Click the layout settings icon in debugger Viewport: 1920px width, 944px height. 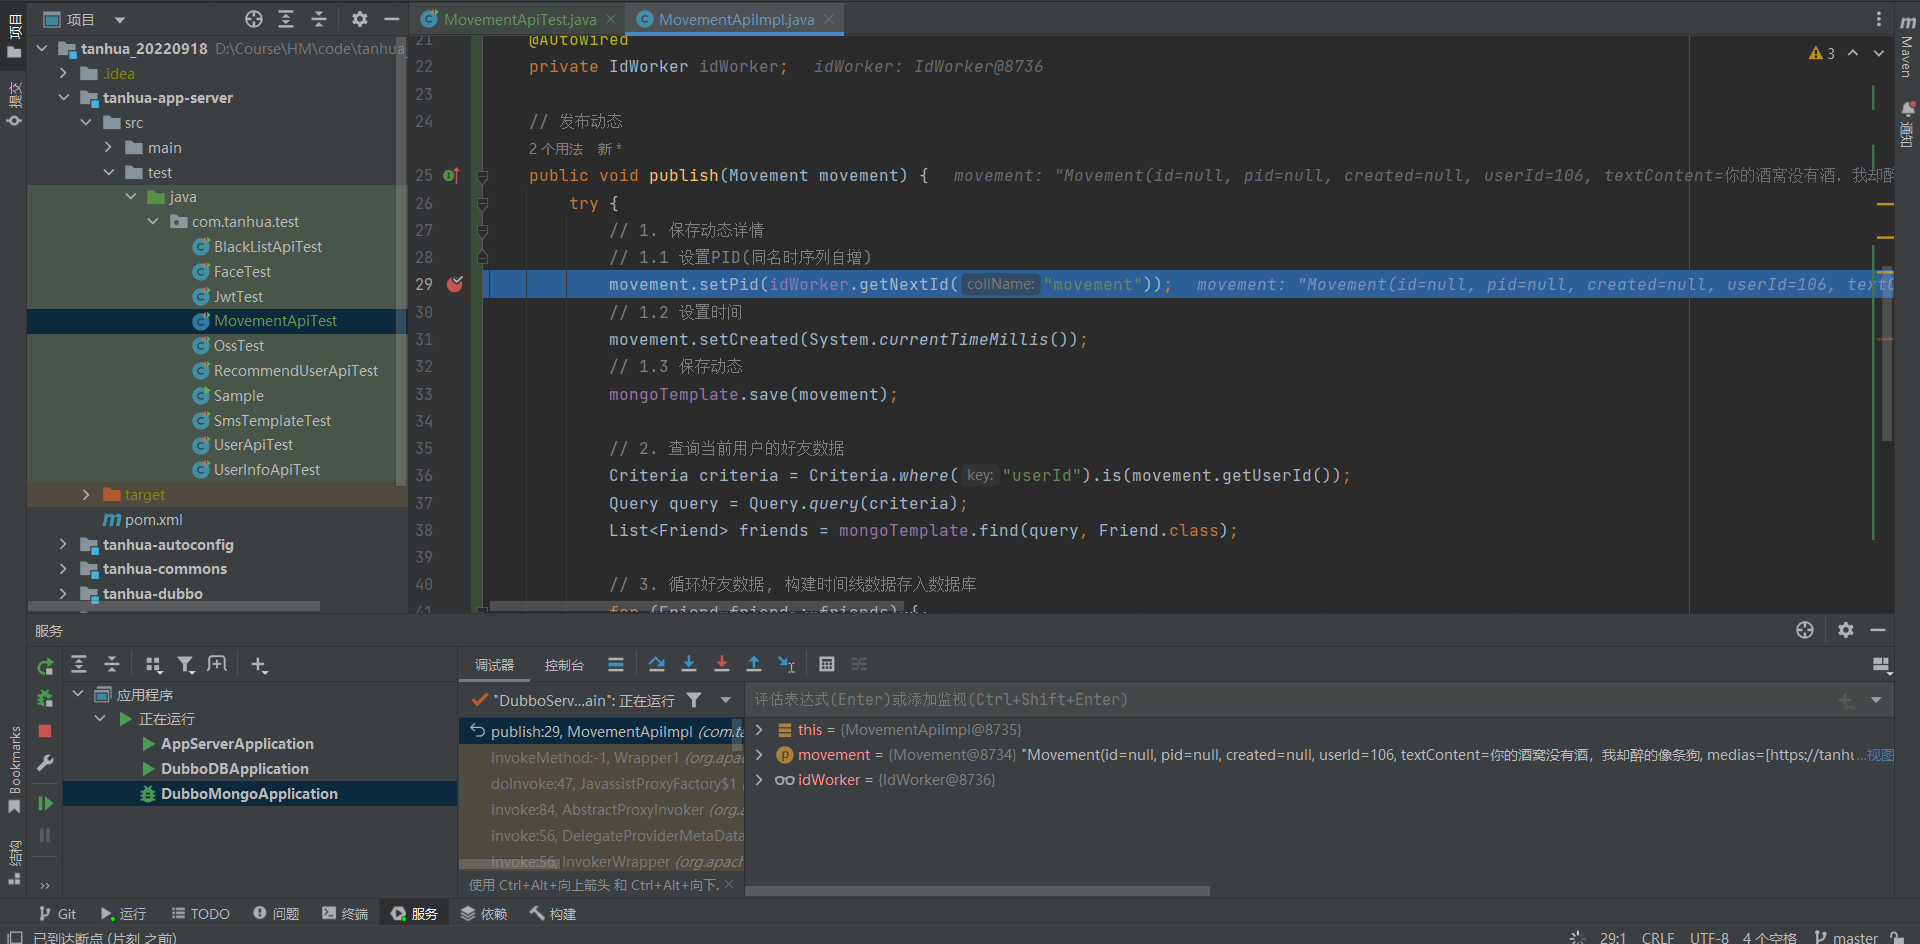(1881, 665)
